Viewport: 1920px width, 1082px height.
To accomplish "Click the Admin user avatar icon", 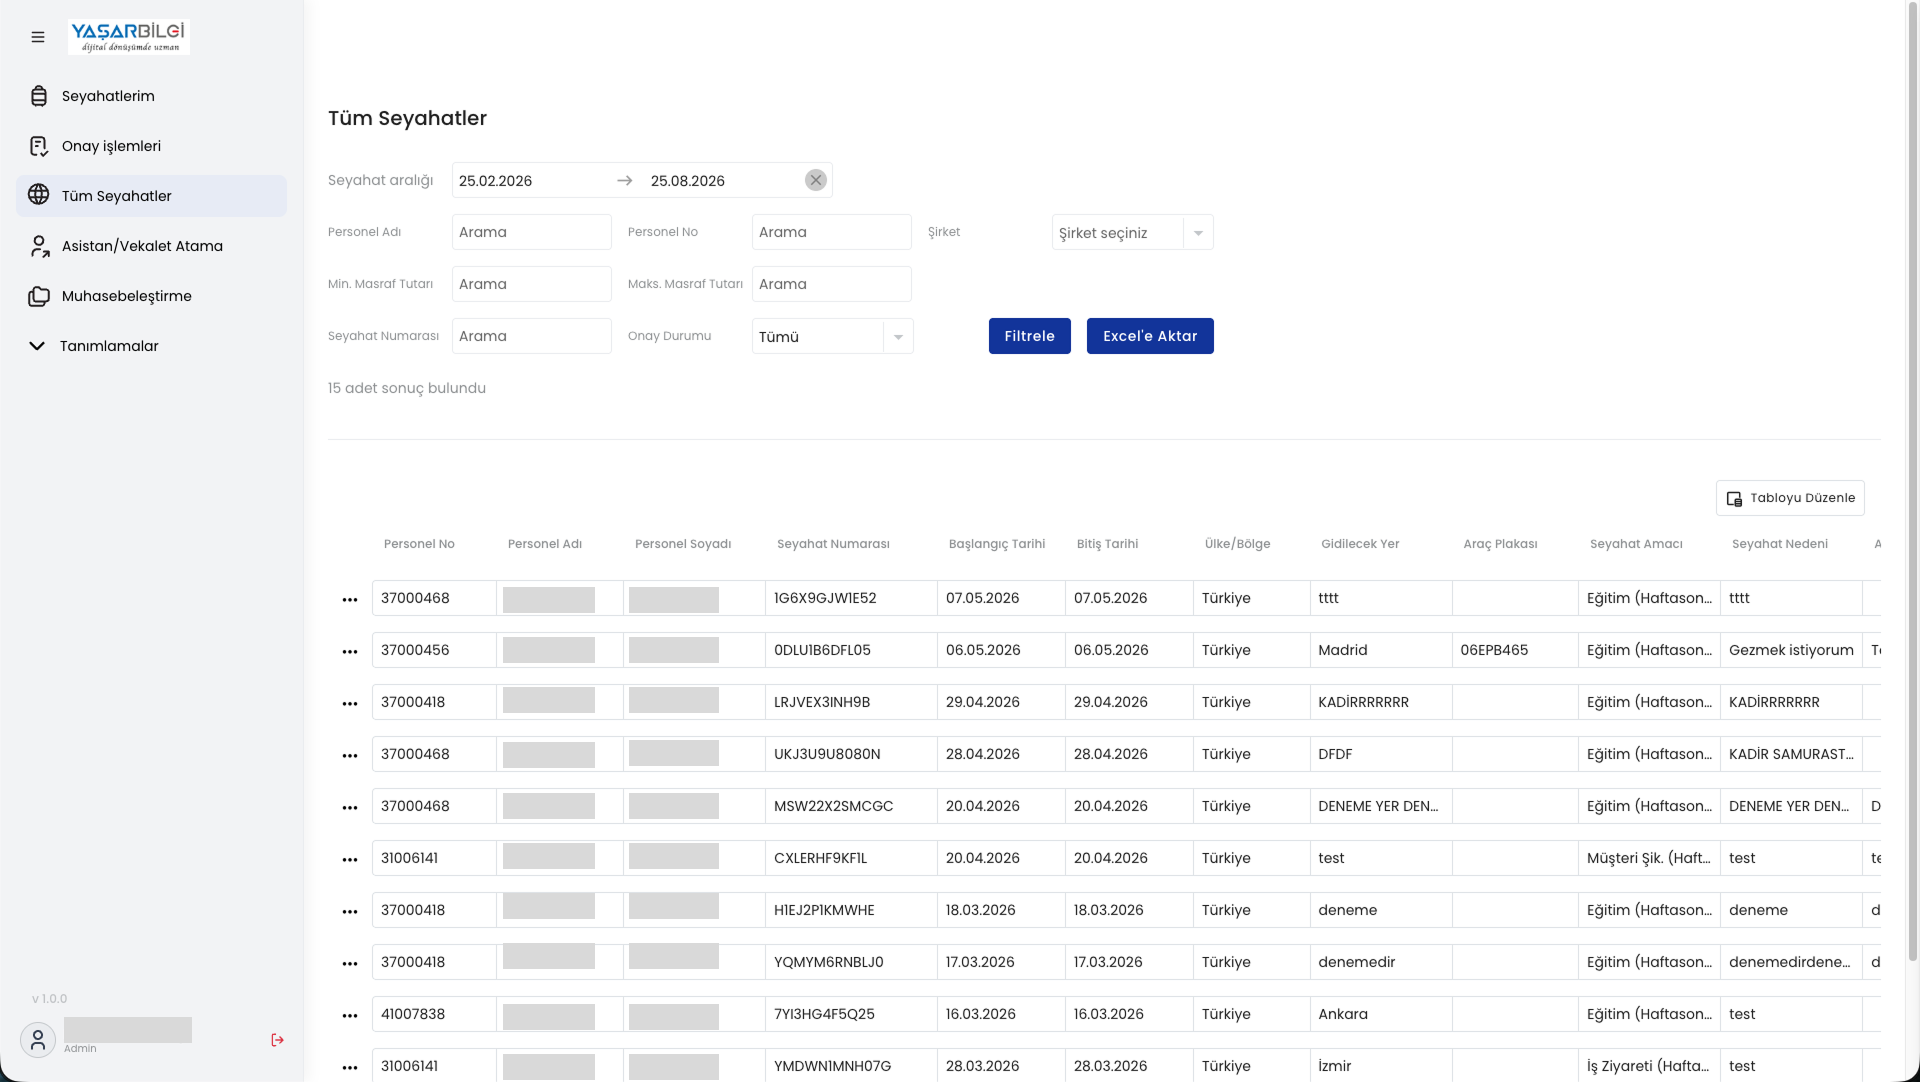I will tap(38, 1040).
